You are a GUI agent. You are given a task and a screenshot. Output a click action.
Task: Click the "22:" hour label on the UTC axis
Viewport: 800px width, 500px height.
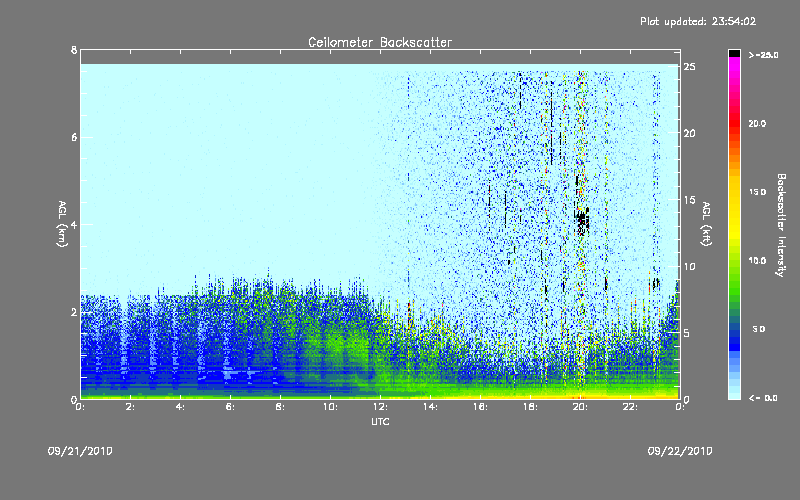click(630, 407)
